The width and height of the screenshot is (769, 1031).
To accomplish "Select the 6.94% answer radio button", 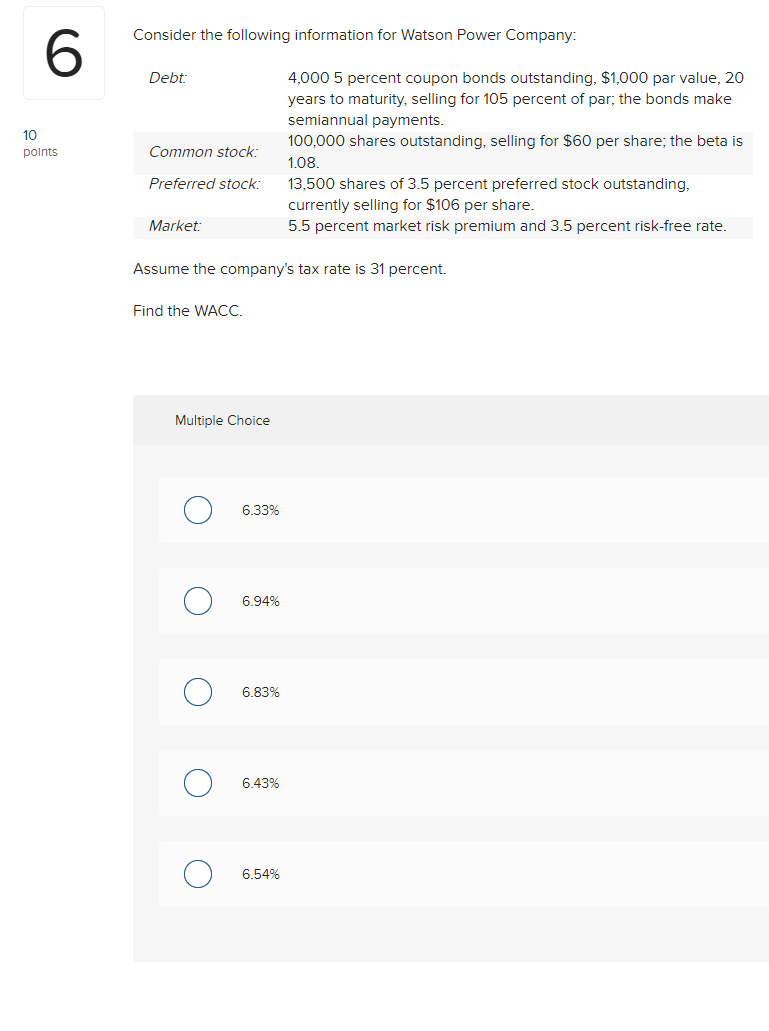I will pyautogui.click(x=198, y=601).
